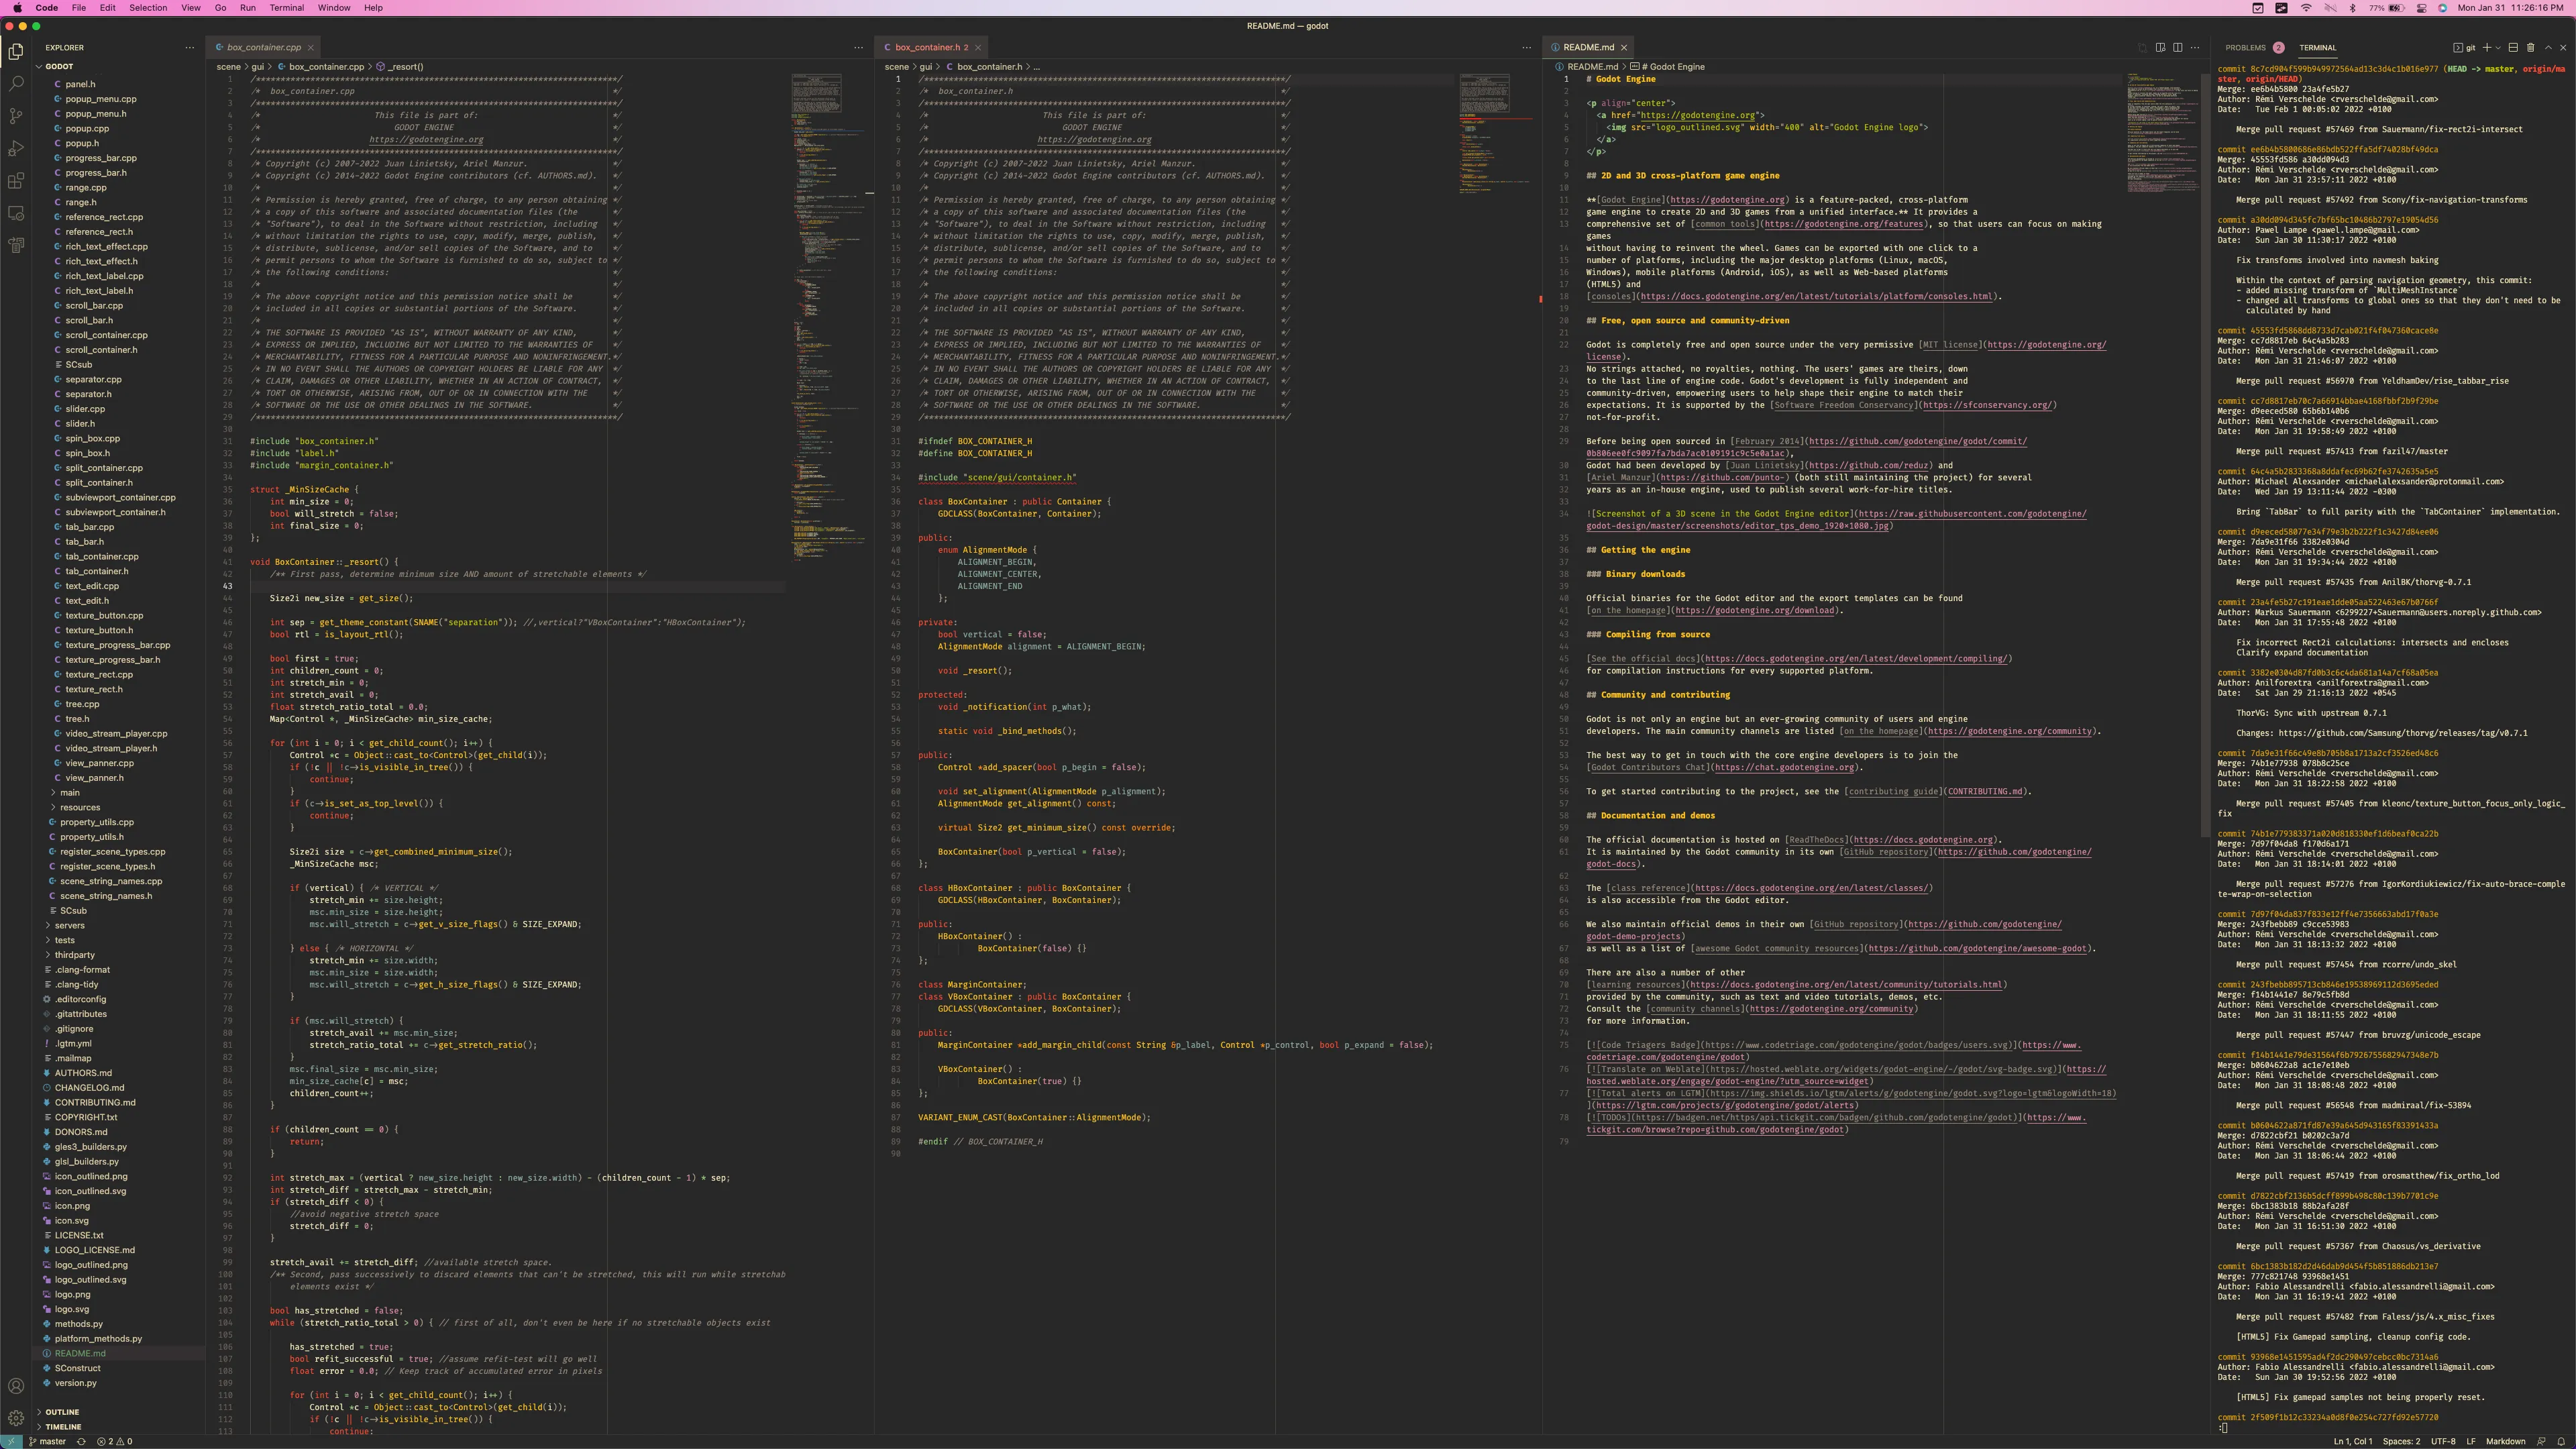Show notifications via the bell icon
The height and width of the screenshot is (1449, 2576).
pyautogui.click(x=2561, y=1441)
